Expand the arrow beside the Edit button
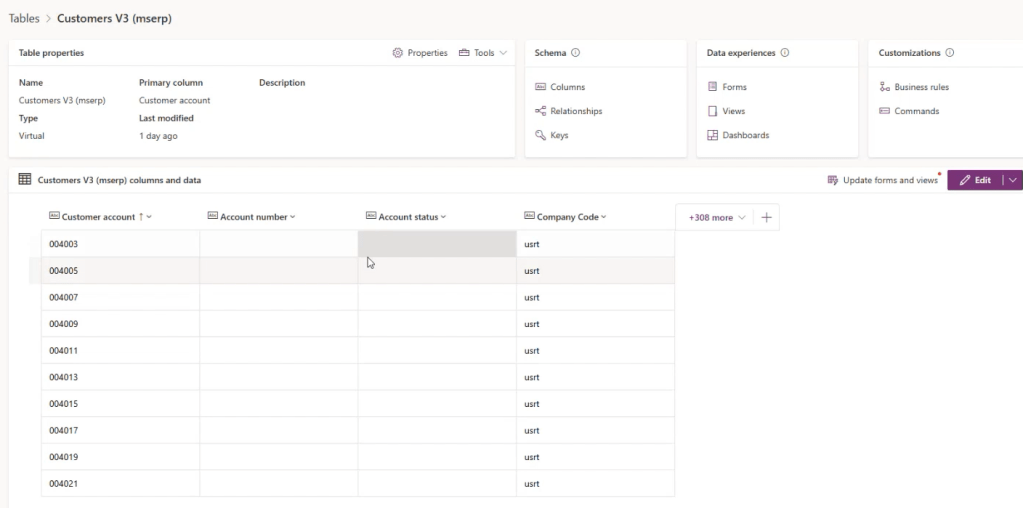Screen dimensions: 1023x508 tap(1014, 180)
